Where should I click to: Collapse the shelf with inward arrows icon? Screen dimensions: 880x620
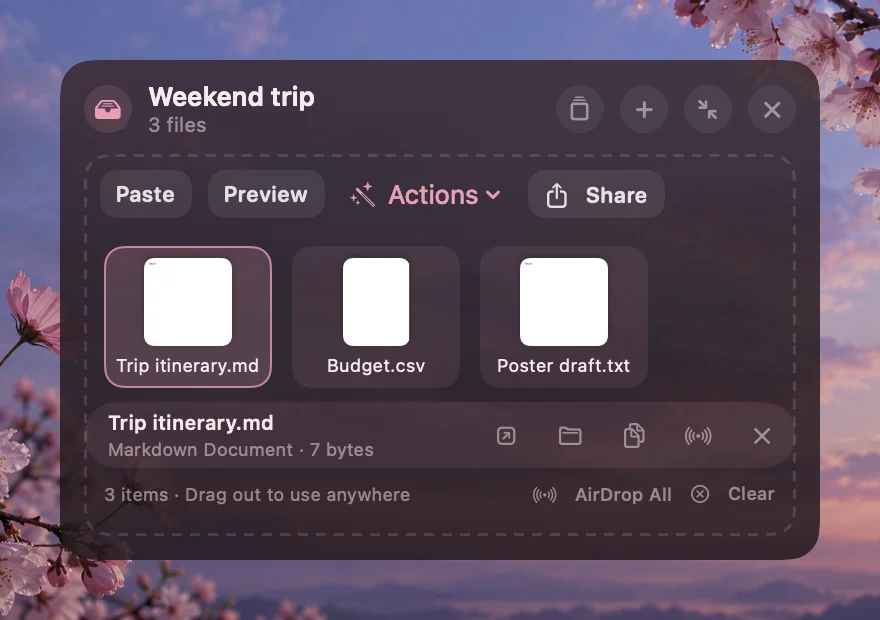click(x=708, y=109)
